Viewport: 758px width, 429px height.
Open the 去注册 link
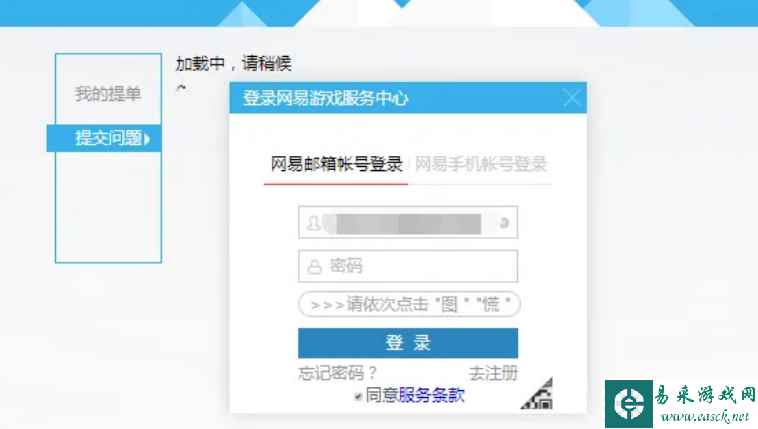(493, 373)
